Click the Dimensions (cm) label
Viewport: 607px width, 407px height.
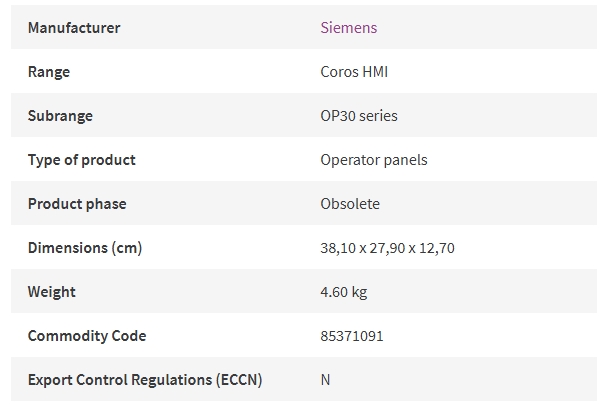point(85,248)
